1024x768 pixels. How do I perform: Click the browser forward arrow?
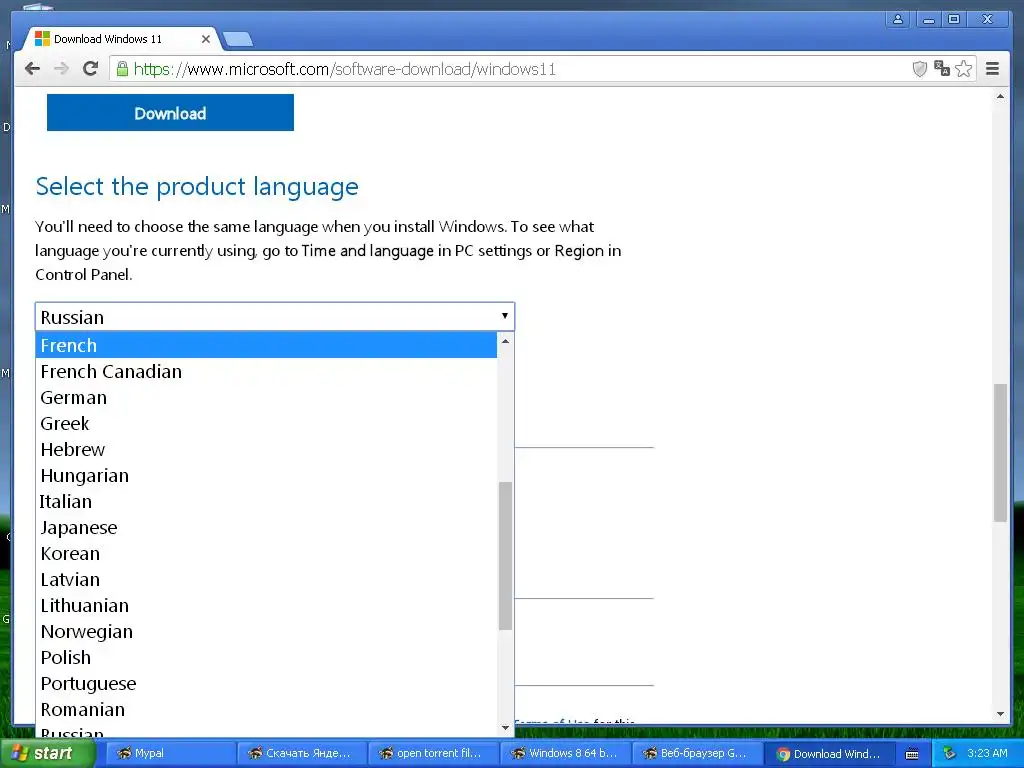(61, 69)
